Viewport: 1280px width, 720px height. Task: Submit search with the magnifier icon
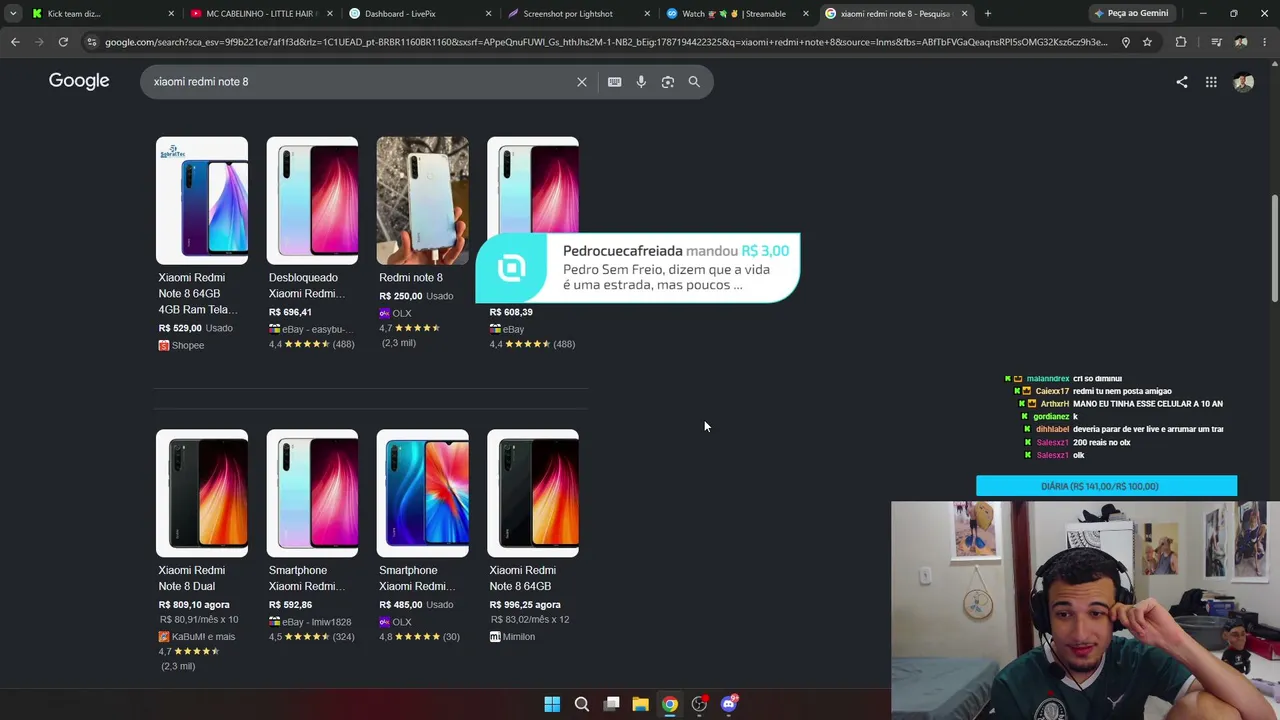click(694, 82)
